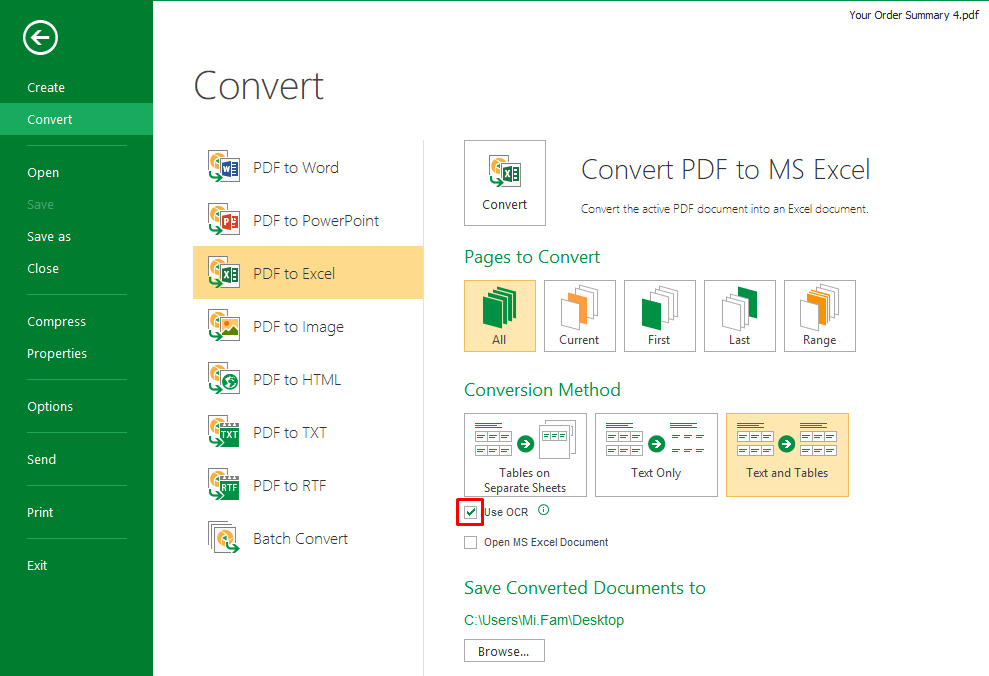Click the Batch Convert label

[300, 539]
